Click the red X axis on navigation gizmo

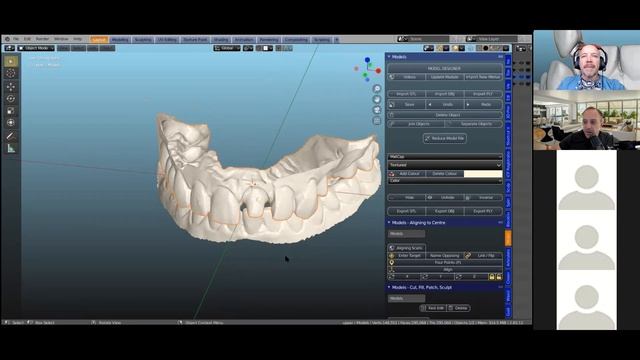coord(378,71)
